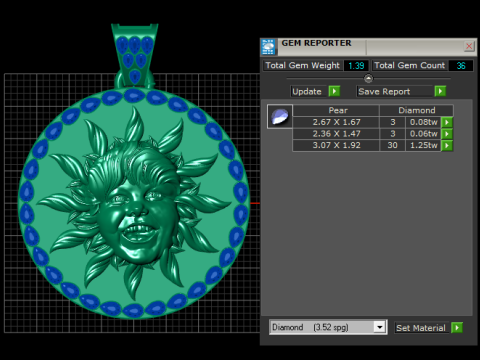Click the green arrow next to Save Report
480x360 pixels.
(440, 91)
